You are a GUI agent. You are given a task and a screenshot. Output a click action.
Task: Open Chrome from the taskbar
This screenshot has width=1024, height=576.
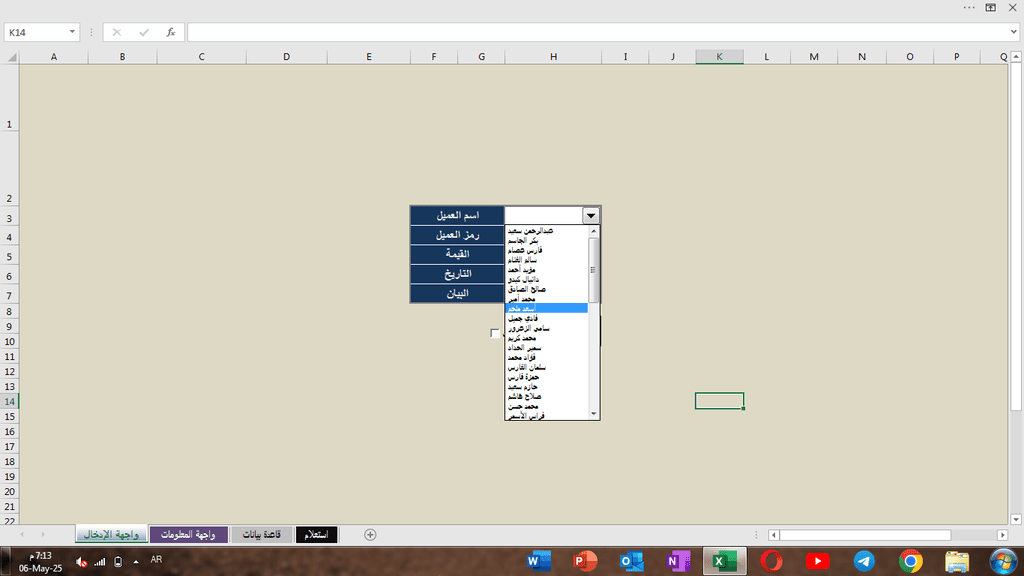click(x=910, y=561)
